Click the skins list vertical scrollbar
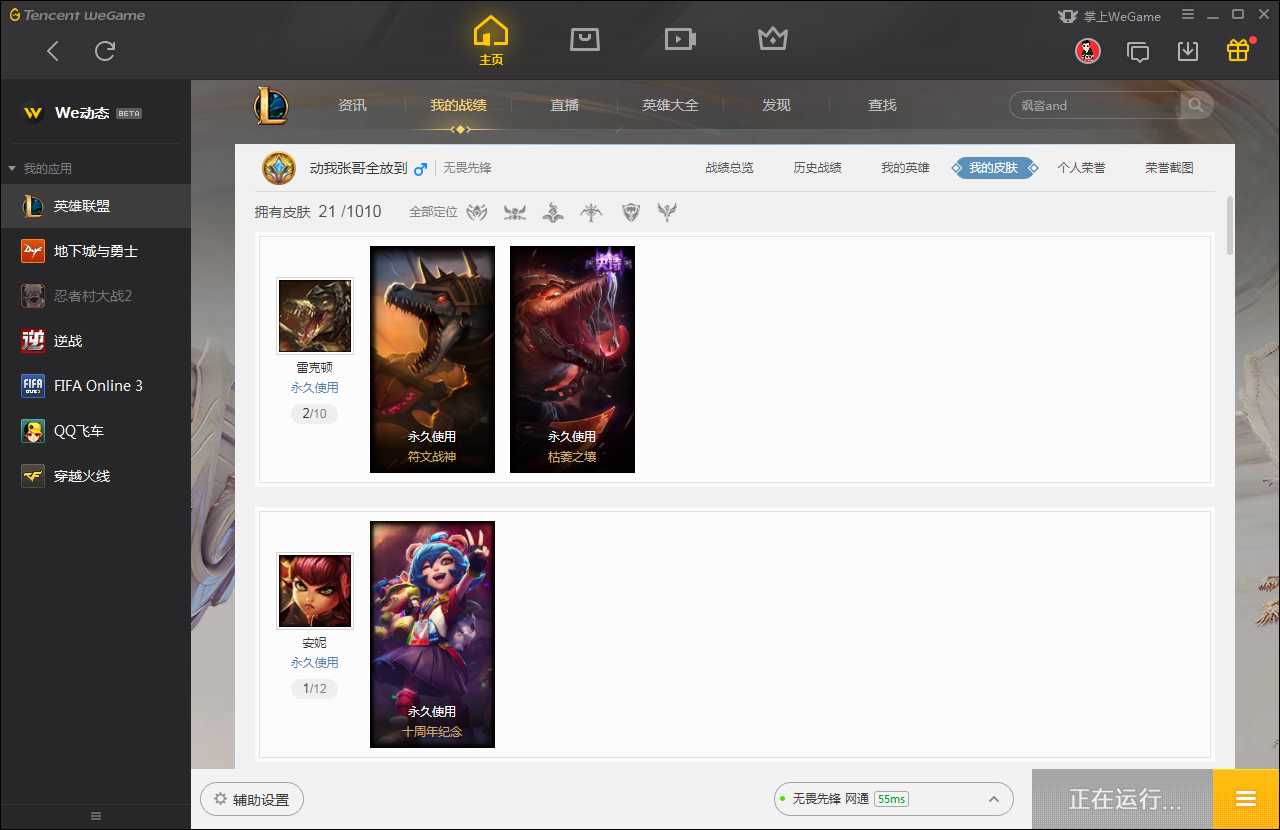This screenshot has width=1280, height=830. pyautogui.click(x=1230, y=225)
